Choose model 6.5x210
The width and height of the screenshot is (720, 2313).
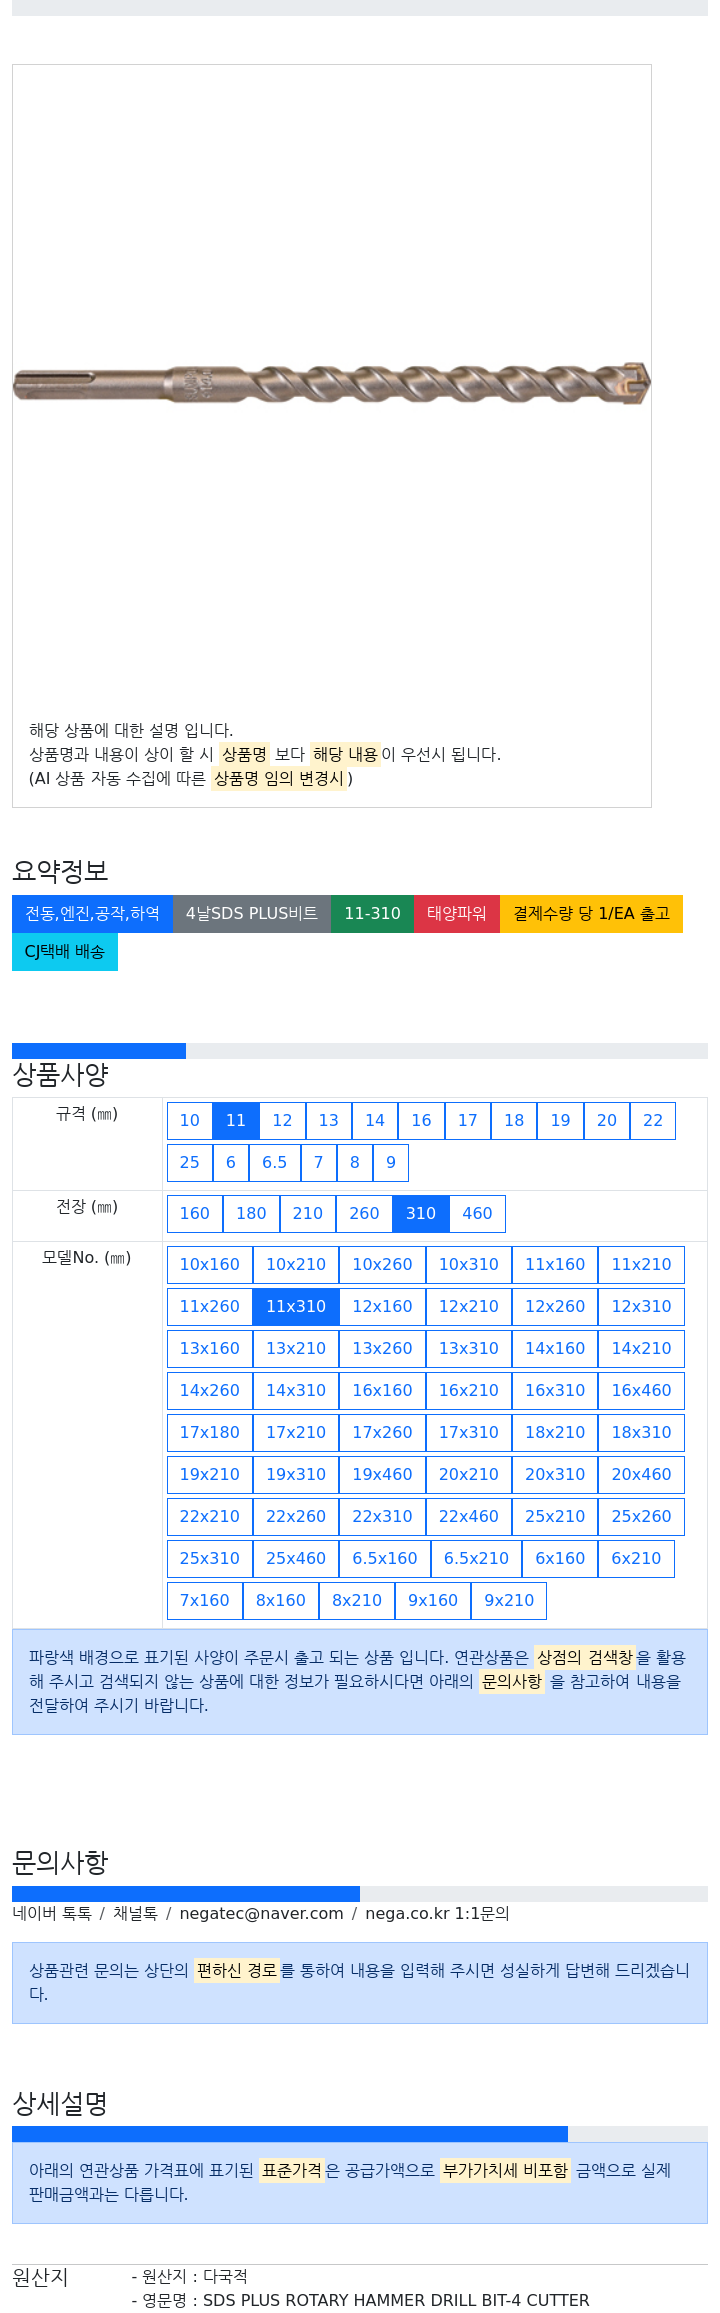pos(476,1559)
